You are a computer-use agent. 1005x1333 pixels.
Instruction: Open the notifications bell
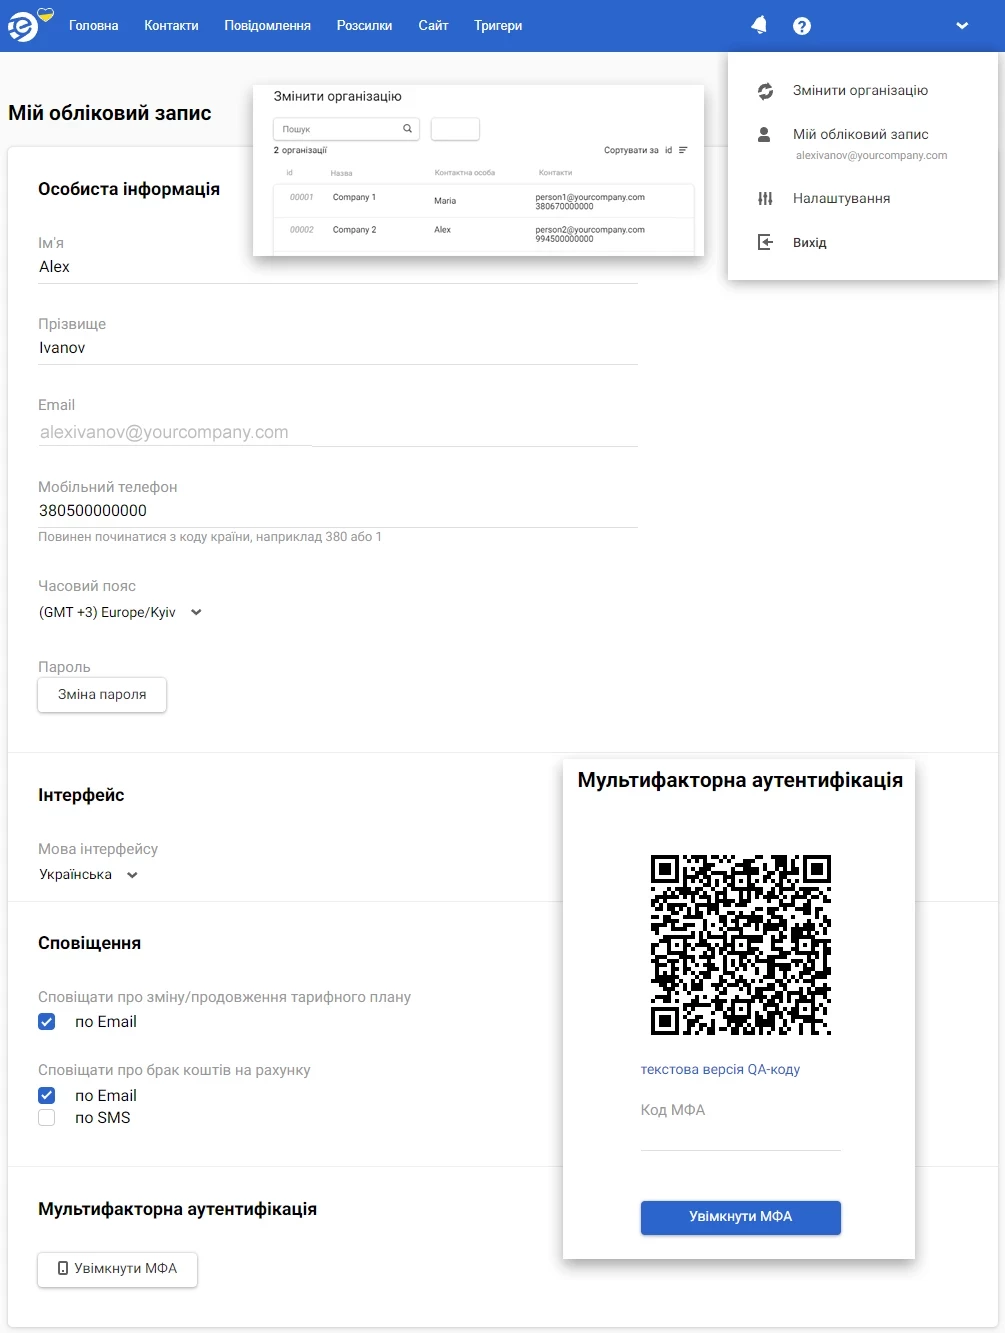(x=759, y=25)
